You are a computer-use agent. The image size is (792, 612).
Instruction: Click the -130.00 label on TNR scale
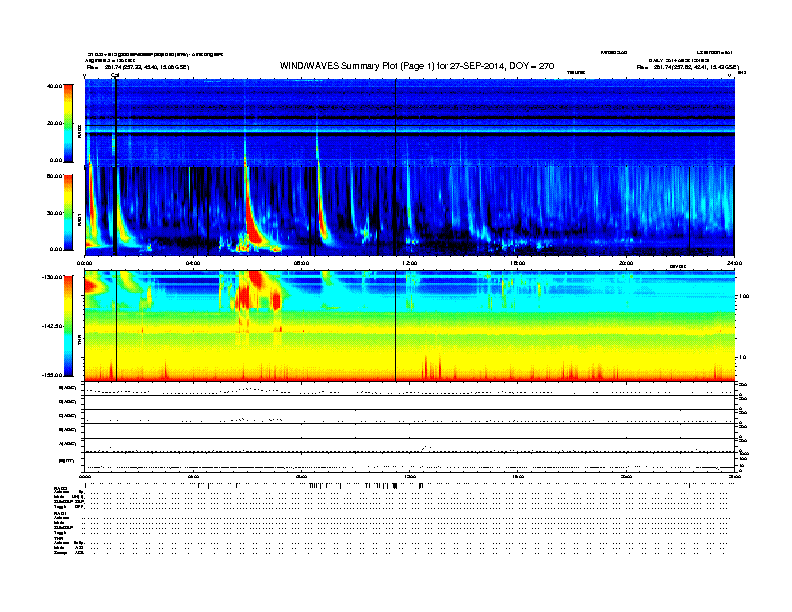pyautogui.click(x=53, y=277)
